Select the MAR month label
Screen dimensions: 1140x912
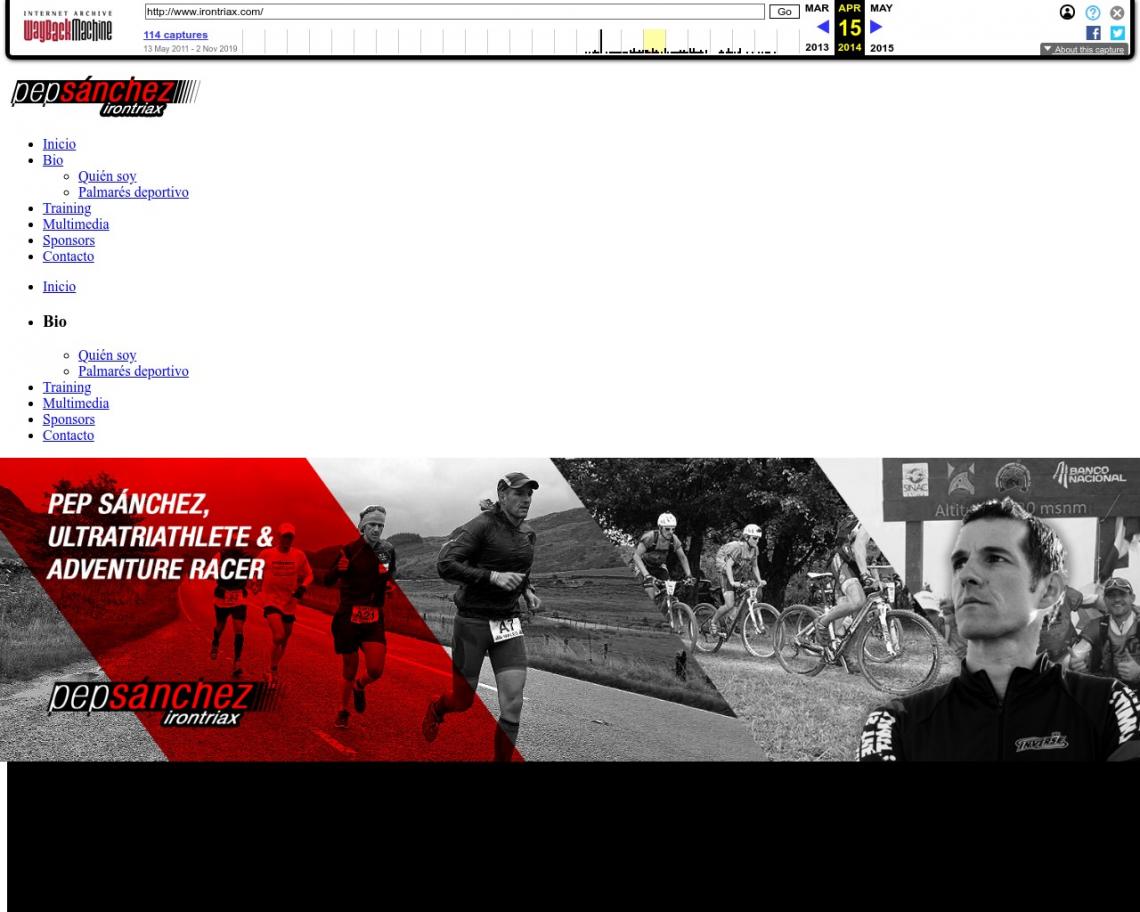[x=816, y=8]
